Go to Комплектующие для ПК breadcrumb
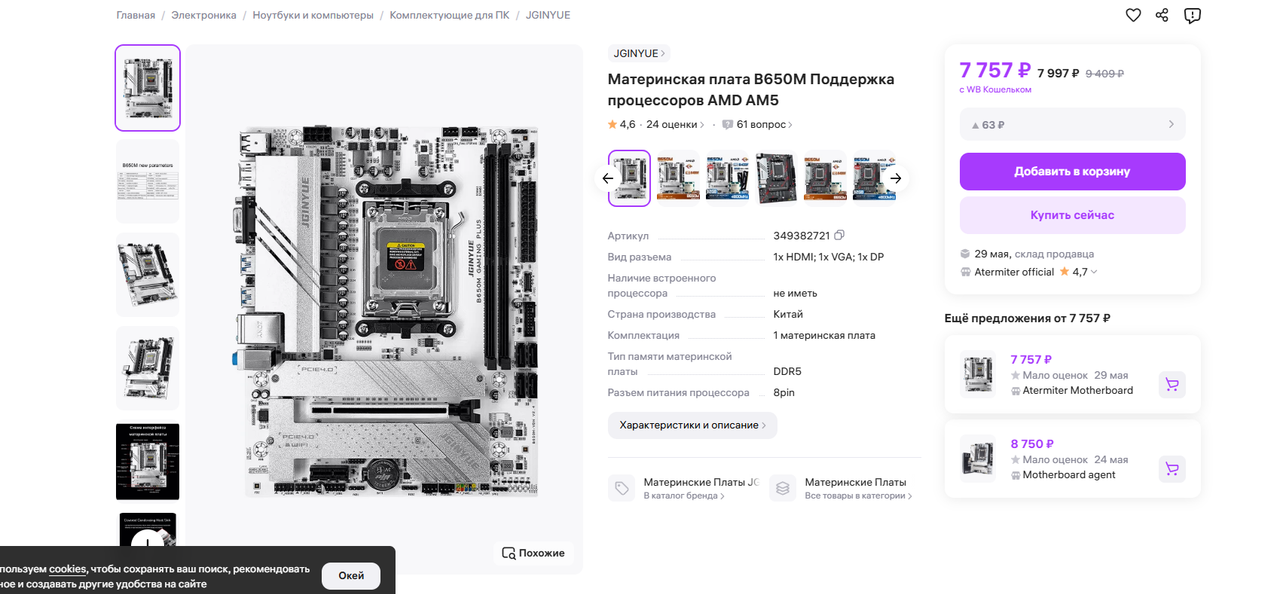 pyautogui.click(x=450, y=15)
